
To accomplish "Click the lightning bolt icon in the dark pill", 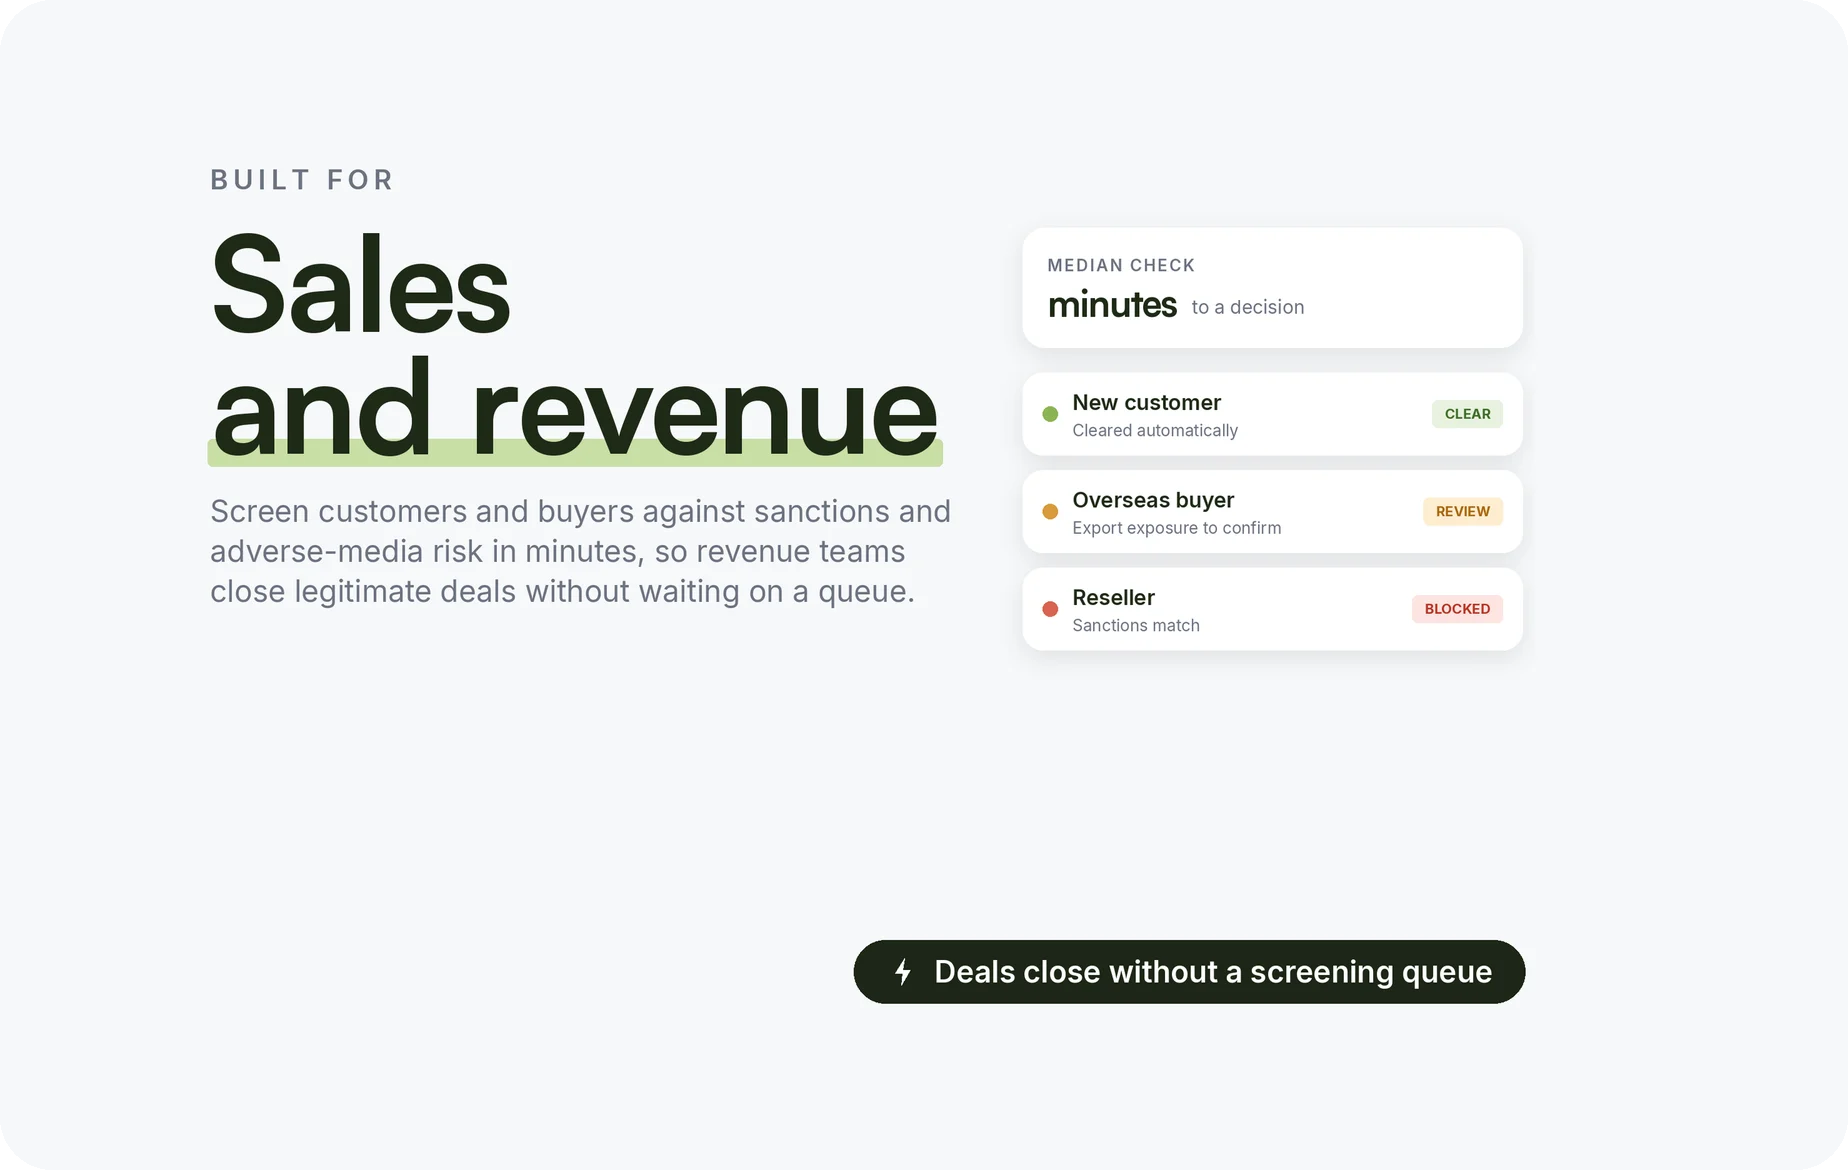I will click(x=903, y=972).
